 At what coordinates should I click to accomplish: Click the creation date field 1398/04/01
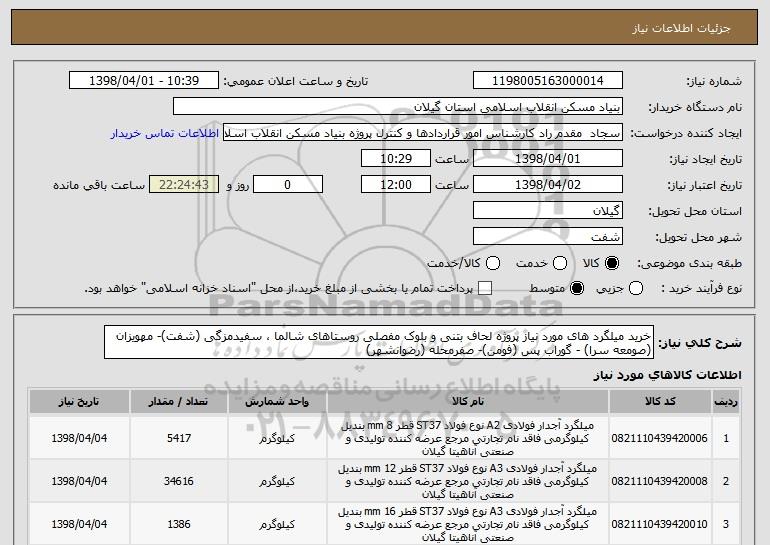[548, 159]
